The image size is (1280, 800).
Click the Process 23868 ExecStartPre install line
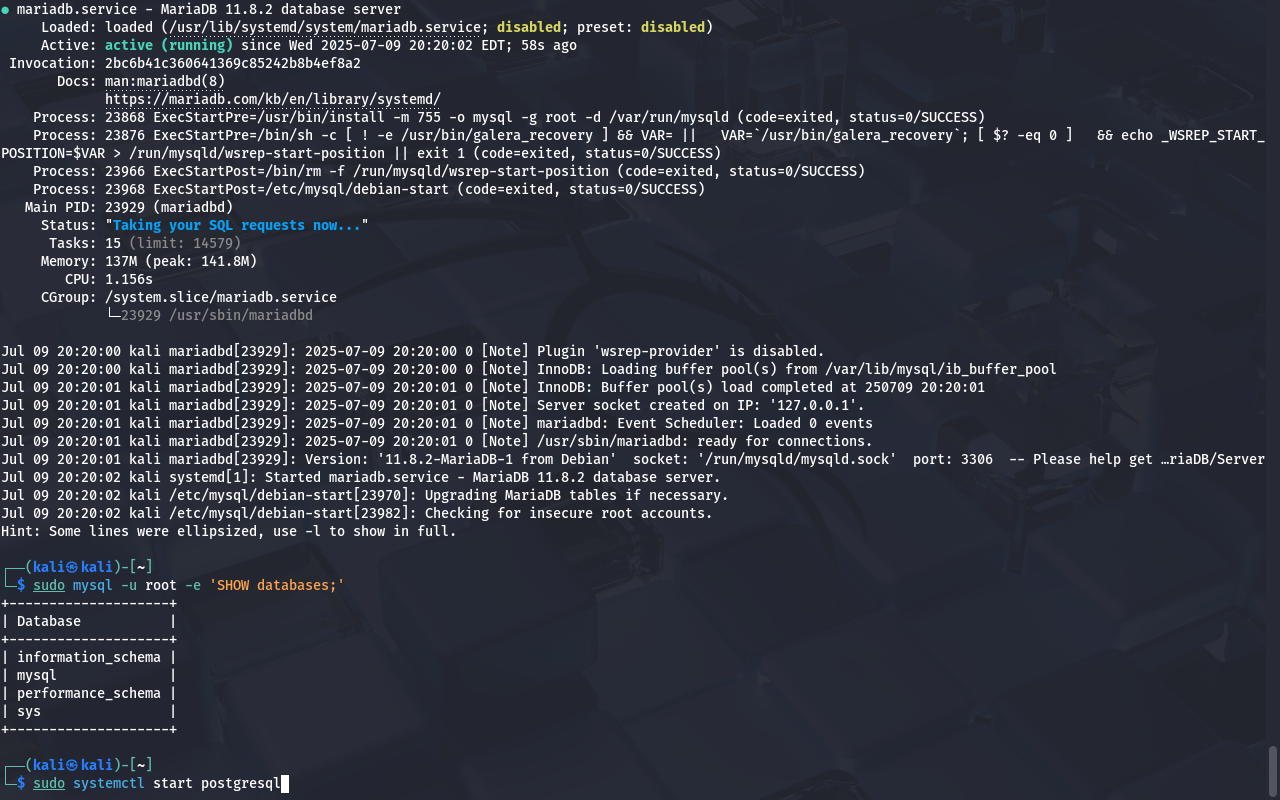509,117
